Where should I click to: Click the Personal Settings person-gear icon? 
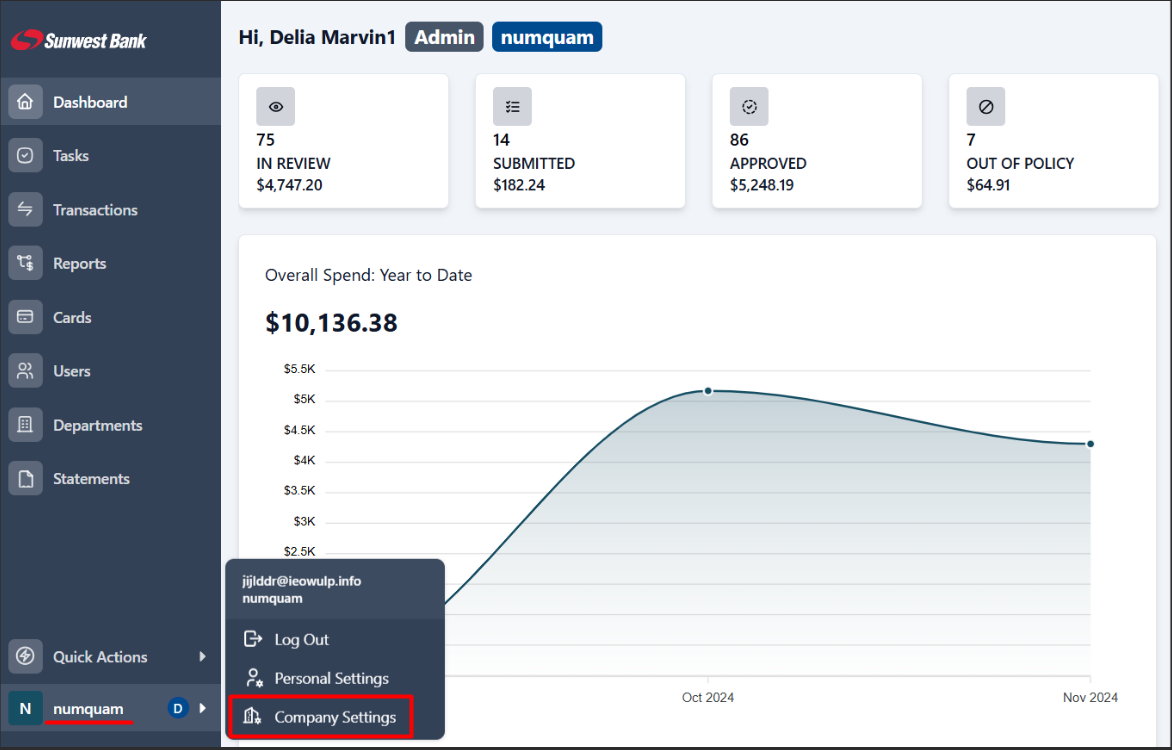(254, 678)
